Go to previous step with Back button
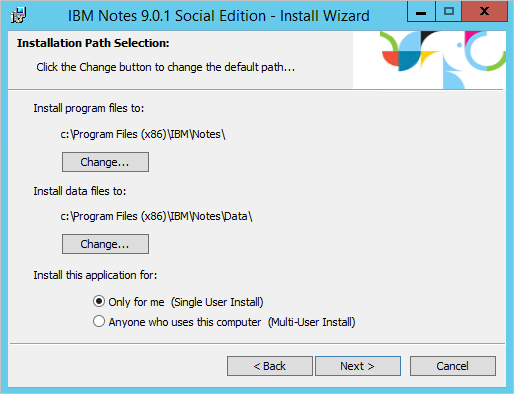The height and width of the screenshot is (394, 514). pyautogui.click(x=270, y=366)
